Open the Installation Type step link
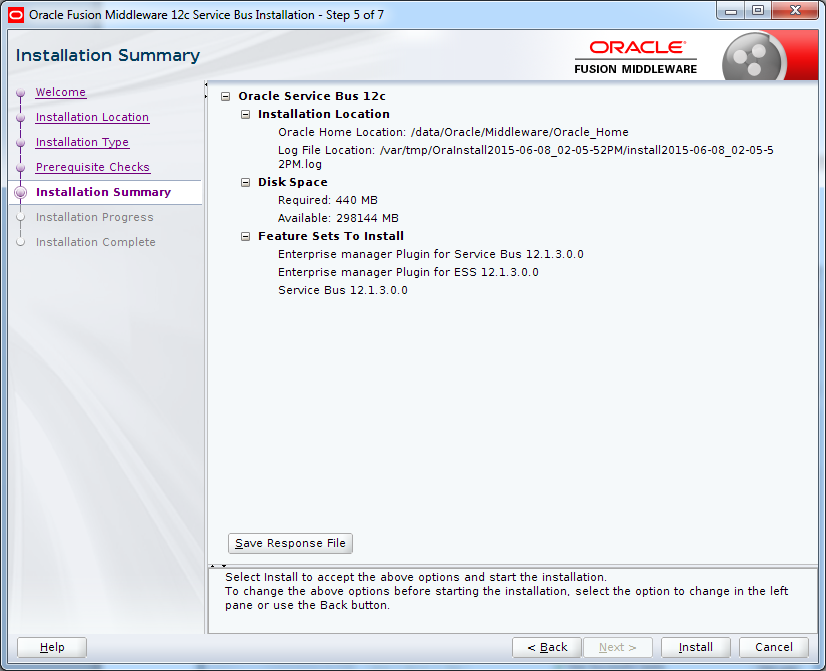Viewport: 826px width, 671px height. point(82,142)
